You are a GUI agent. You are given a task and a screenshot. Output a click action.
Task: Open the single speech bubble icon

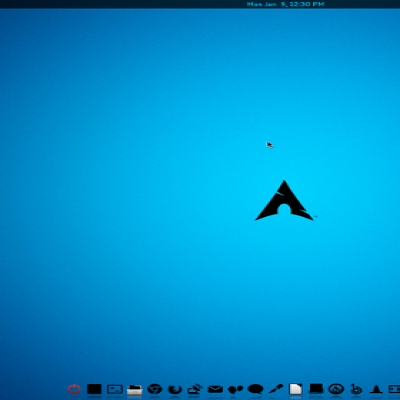click(255, 389)
